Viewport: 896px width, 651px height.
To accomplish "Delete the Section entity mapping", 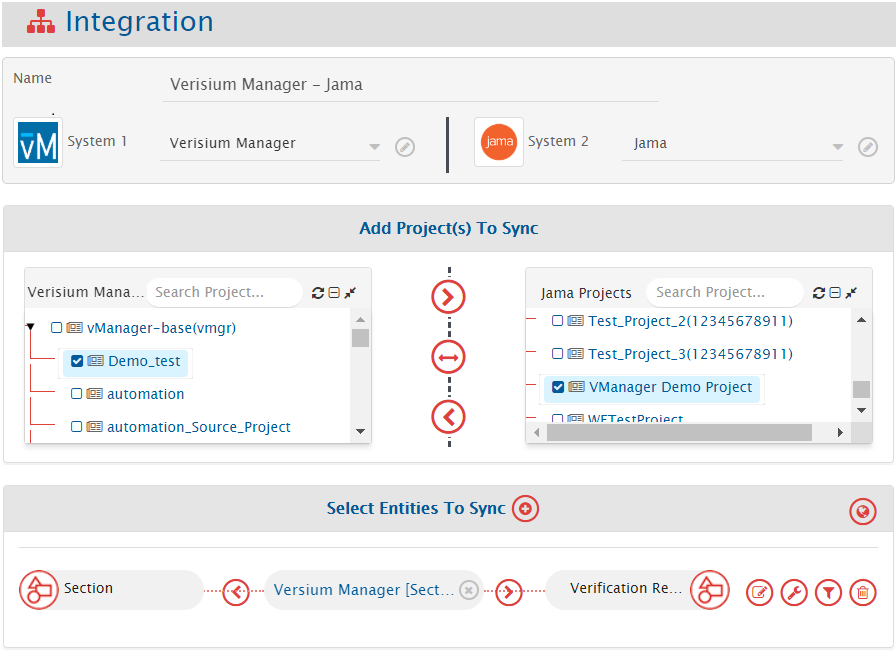I will [862, 592].
